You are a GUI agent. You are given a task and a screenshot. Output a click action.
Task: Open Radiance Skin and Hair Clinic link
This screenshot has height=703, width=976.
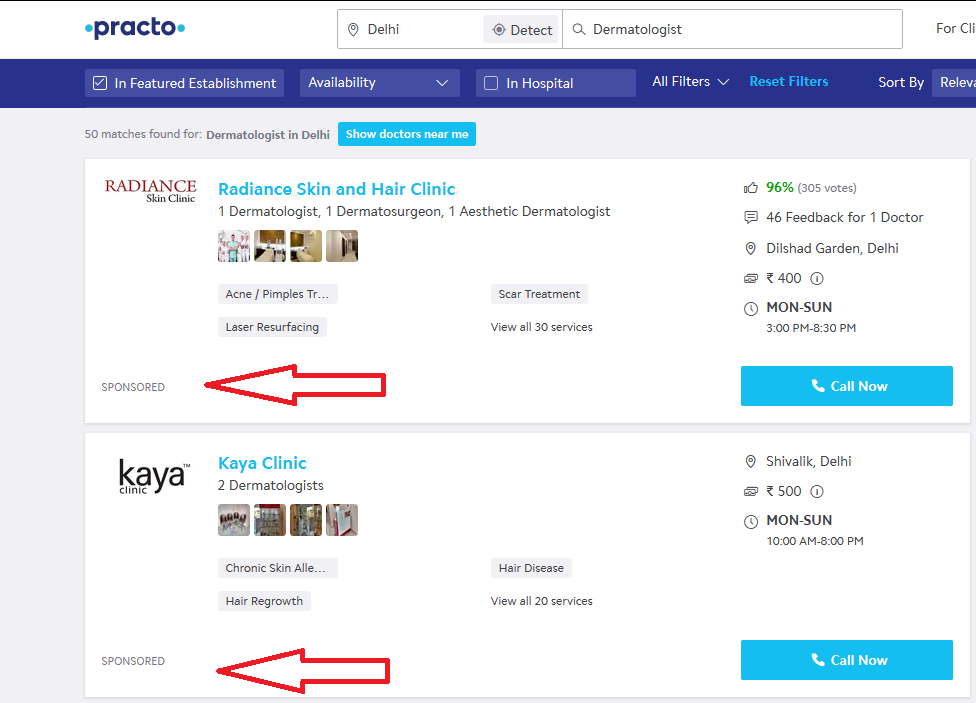point(337,189)
